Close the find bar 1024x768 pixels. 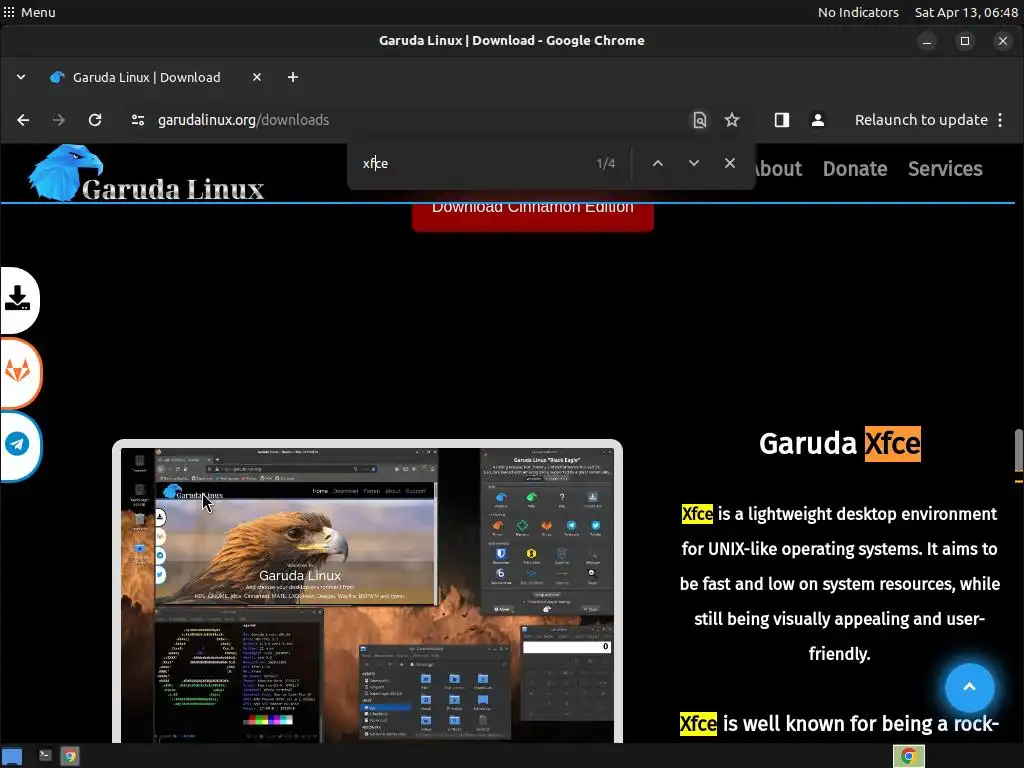729,163
